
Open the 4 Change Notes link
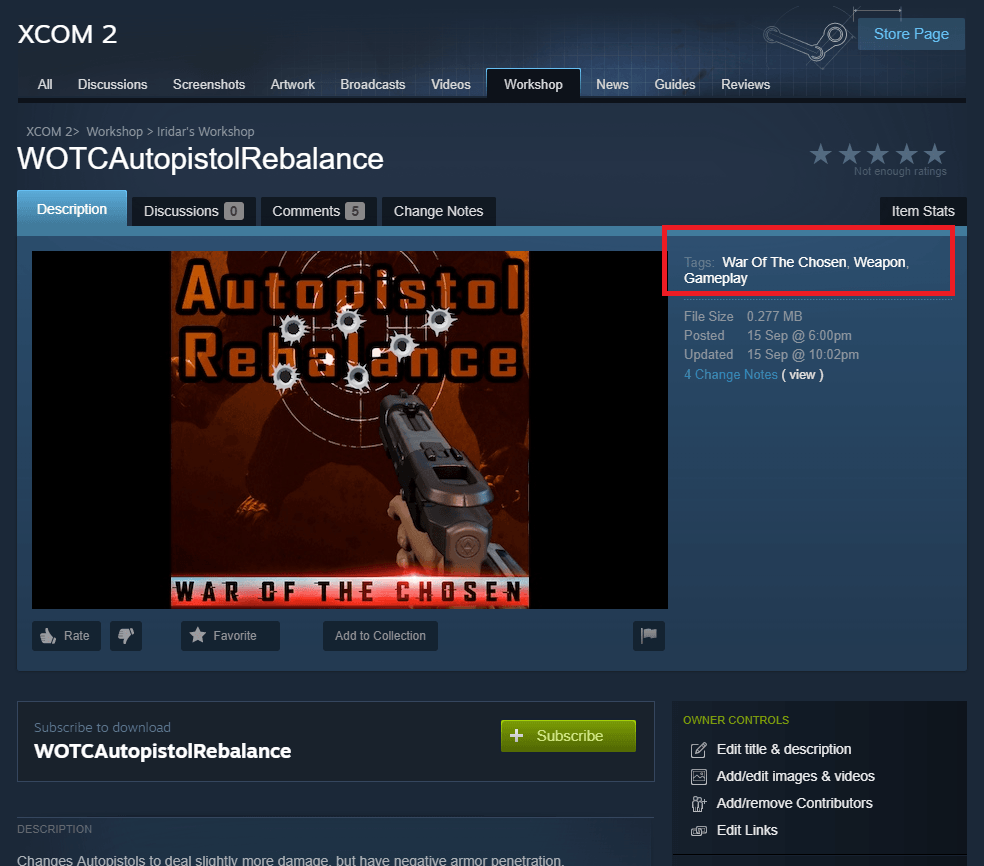click(x=730, y=375)
